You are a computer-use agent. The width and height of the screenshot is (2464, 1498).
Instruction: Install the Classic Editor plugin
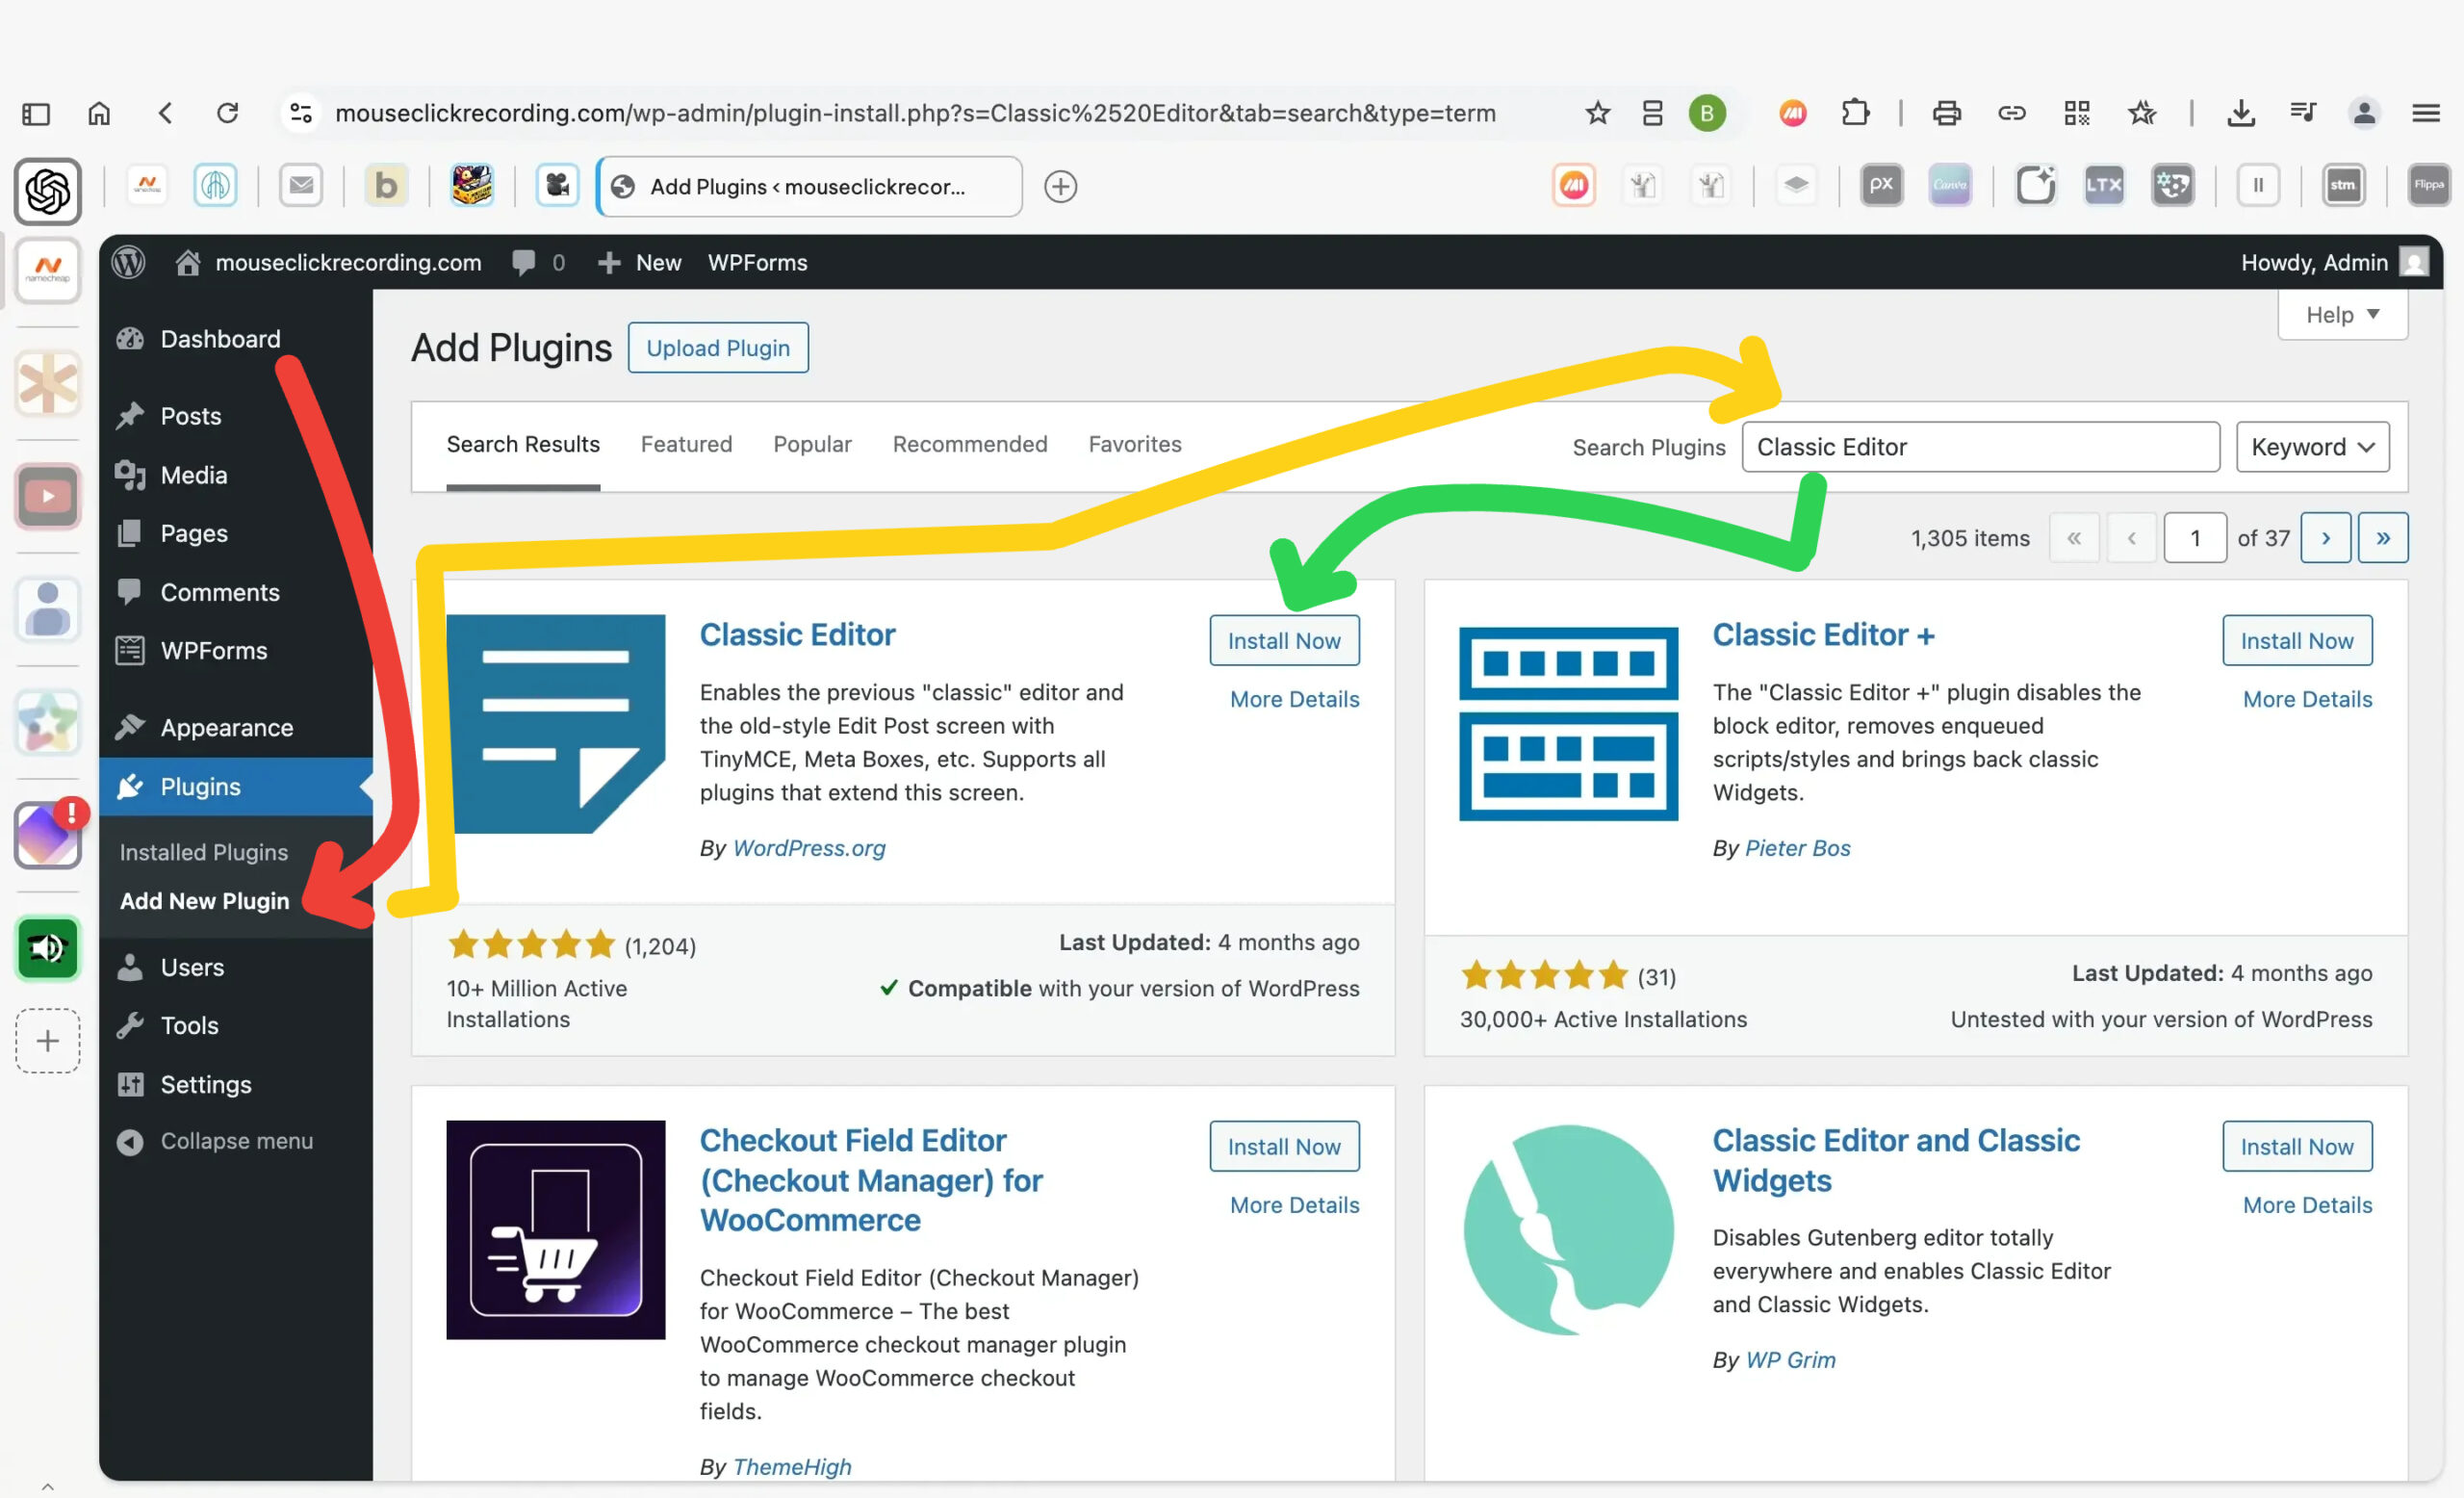(x=1284, y=641)
